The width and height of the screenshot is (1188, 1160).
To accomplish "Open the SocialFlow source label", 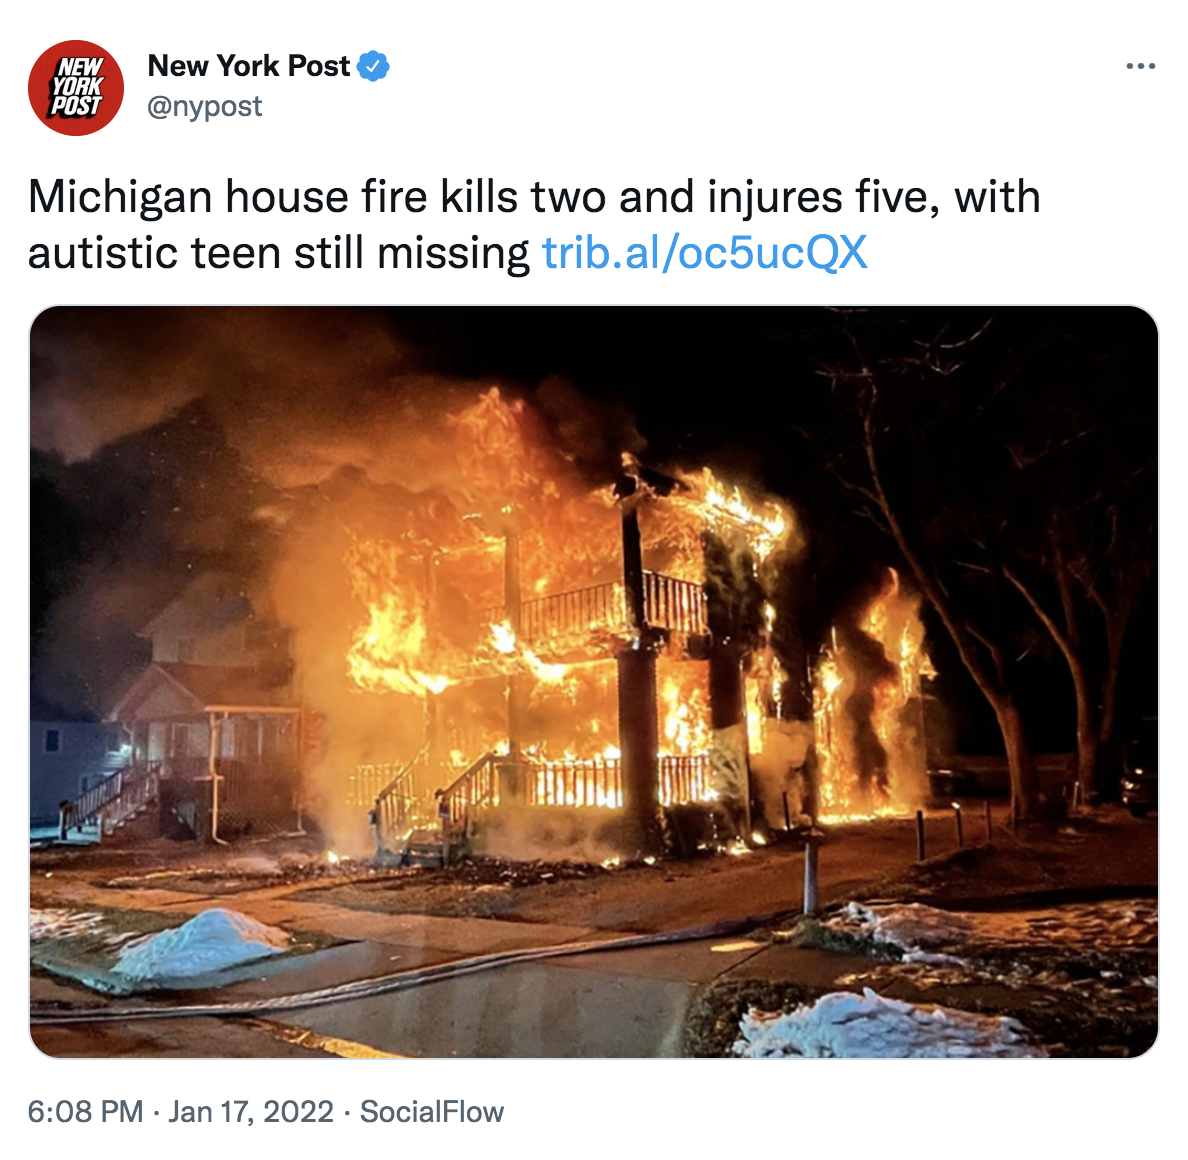I will 432,1112.
